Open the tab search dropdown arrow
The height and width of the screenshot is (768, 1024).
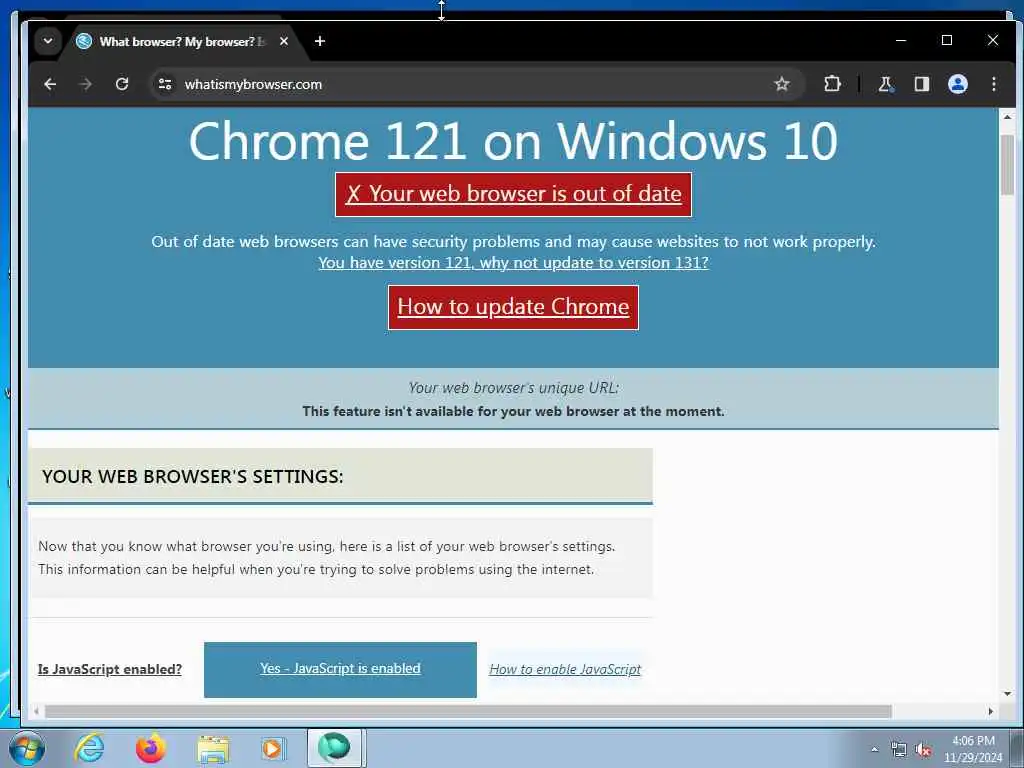coord(48,41)
